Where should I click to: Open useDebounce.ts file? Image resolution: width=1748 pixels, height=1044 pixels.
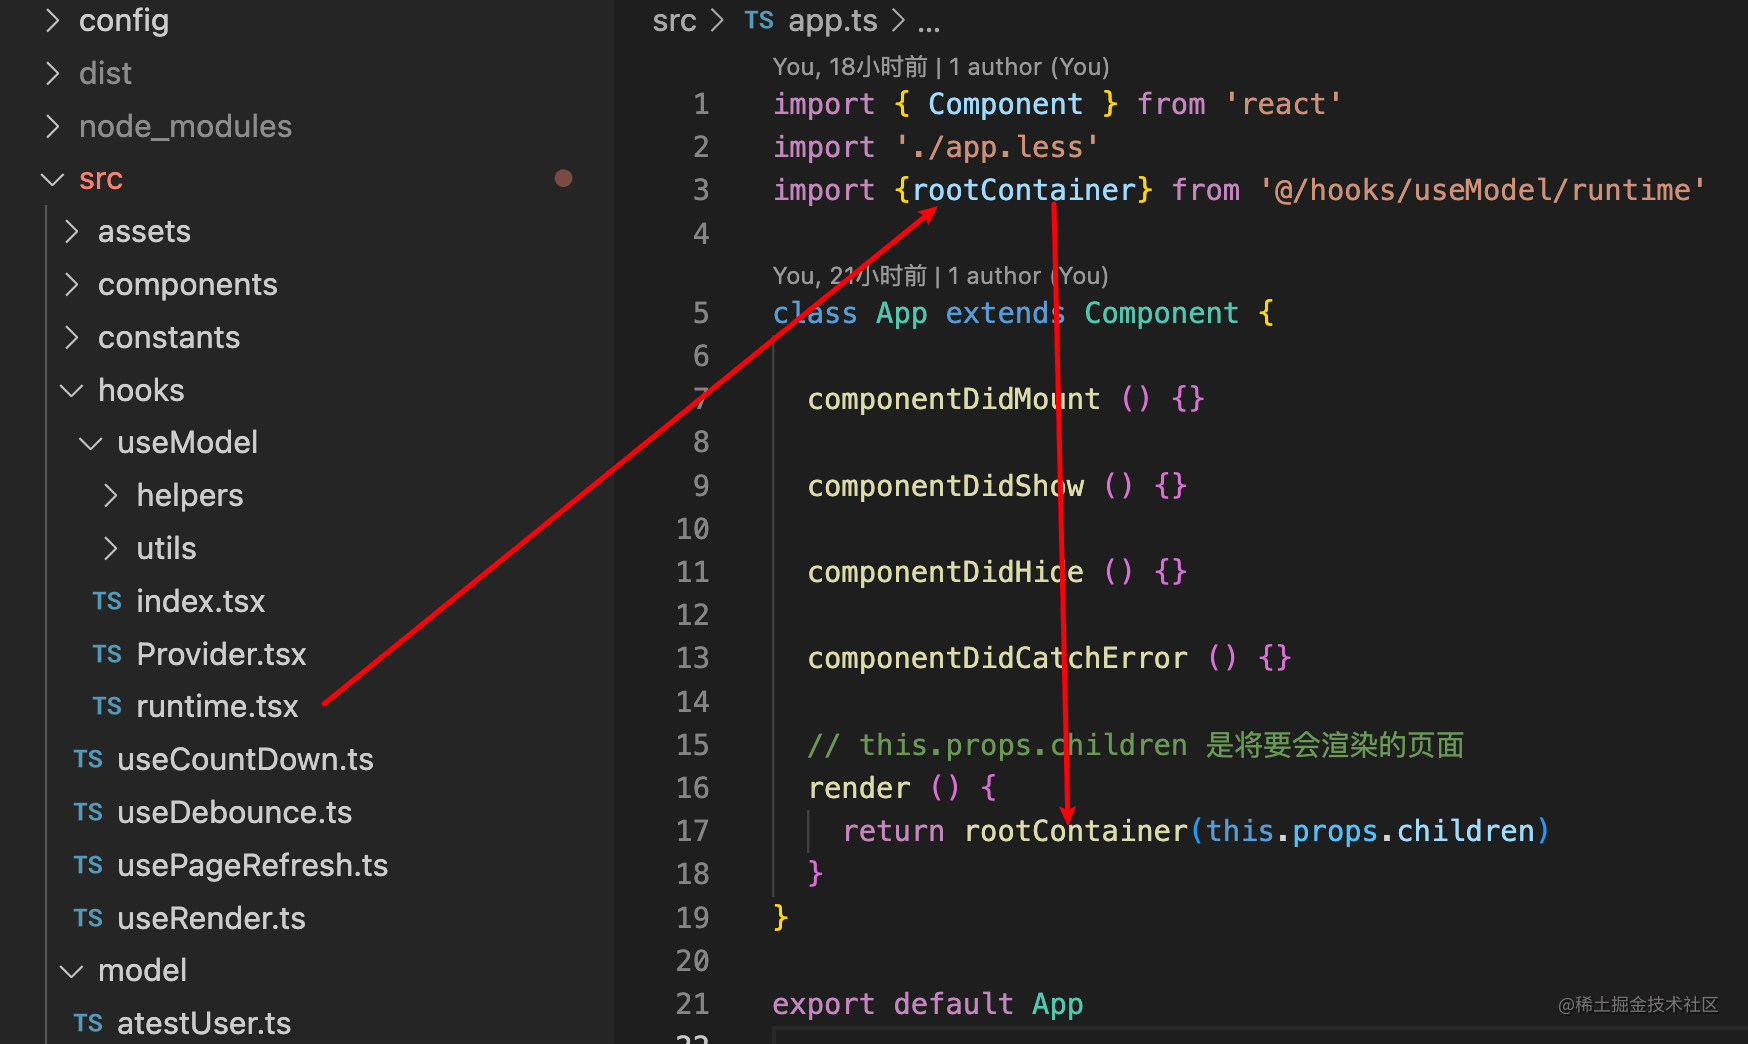[x=234, y=813]
